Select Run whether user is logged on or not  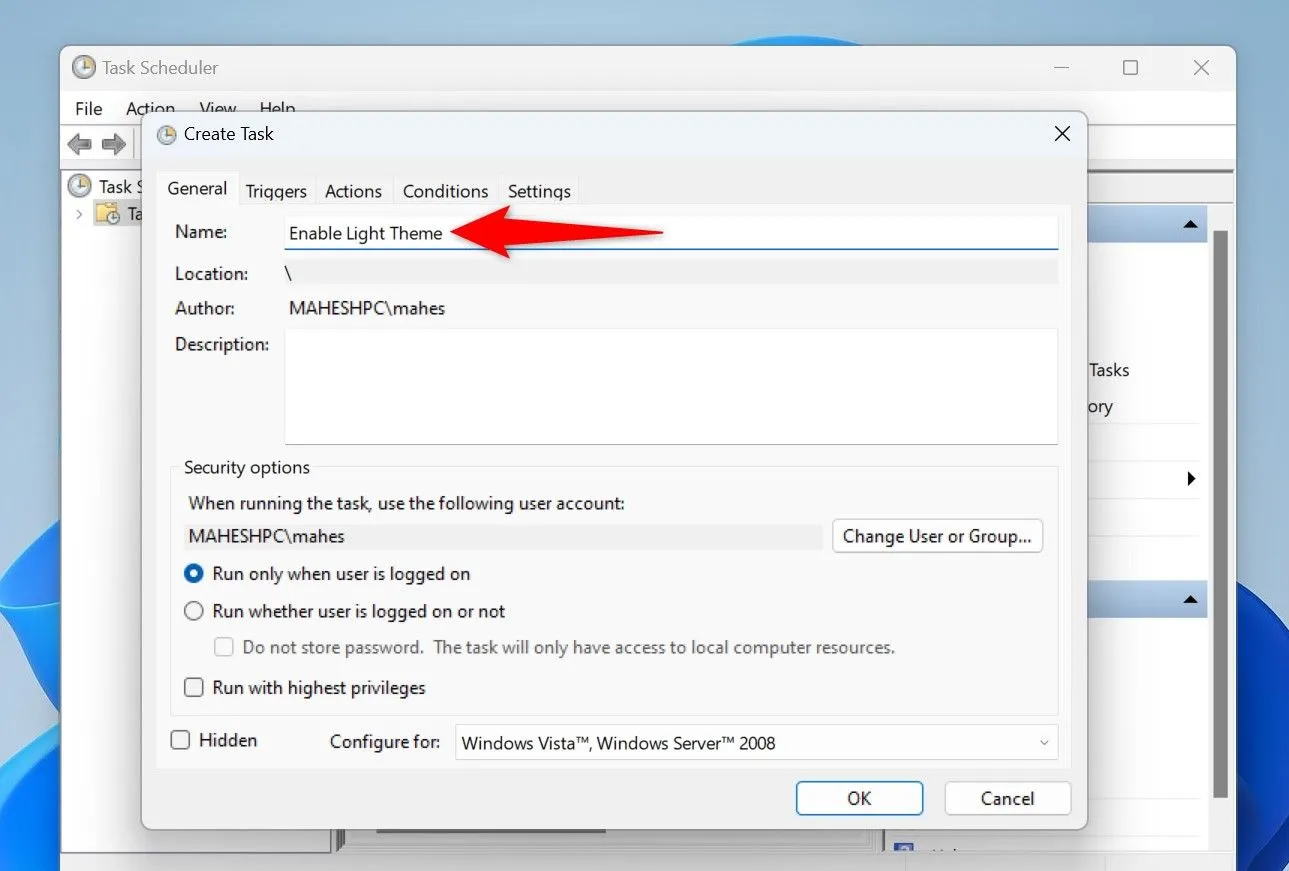193,610
